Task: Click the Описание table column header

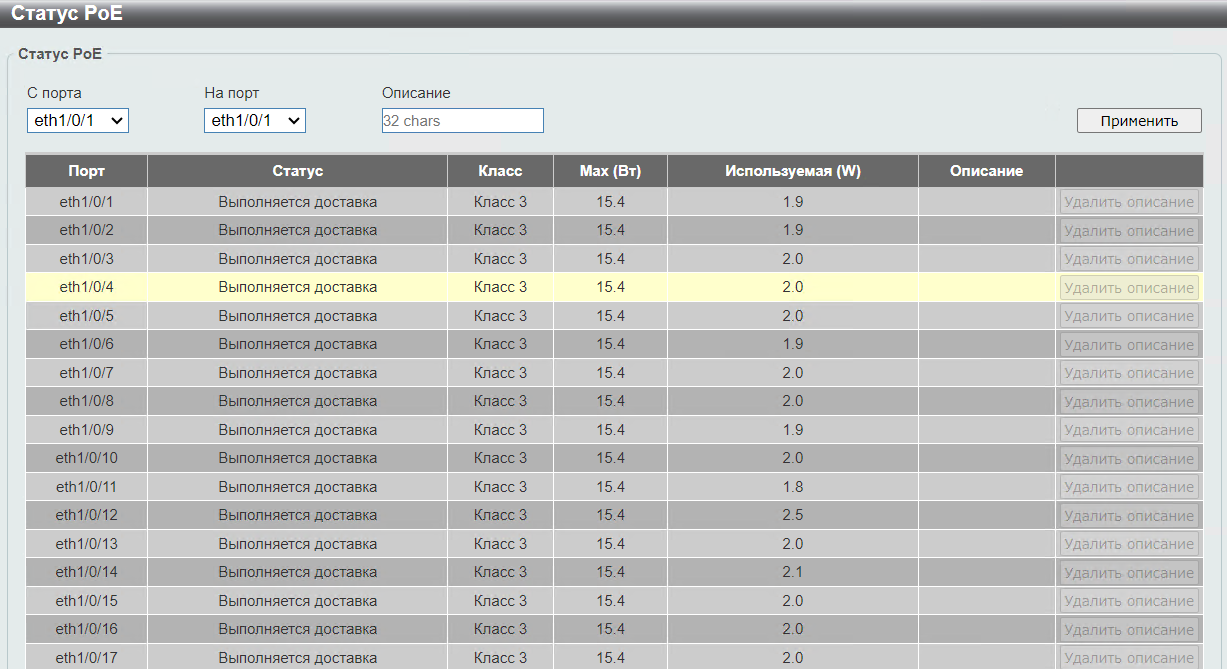Action: pyautogui.click(x=986, y=171)
